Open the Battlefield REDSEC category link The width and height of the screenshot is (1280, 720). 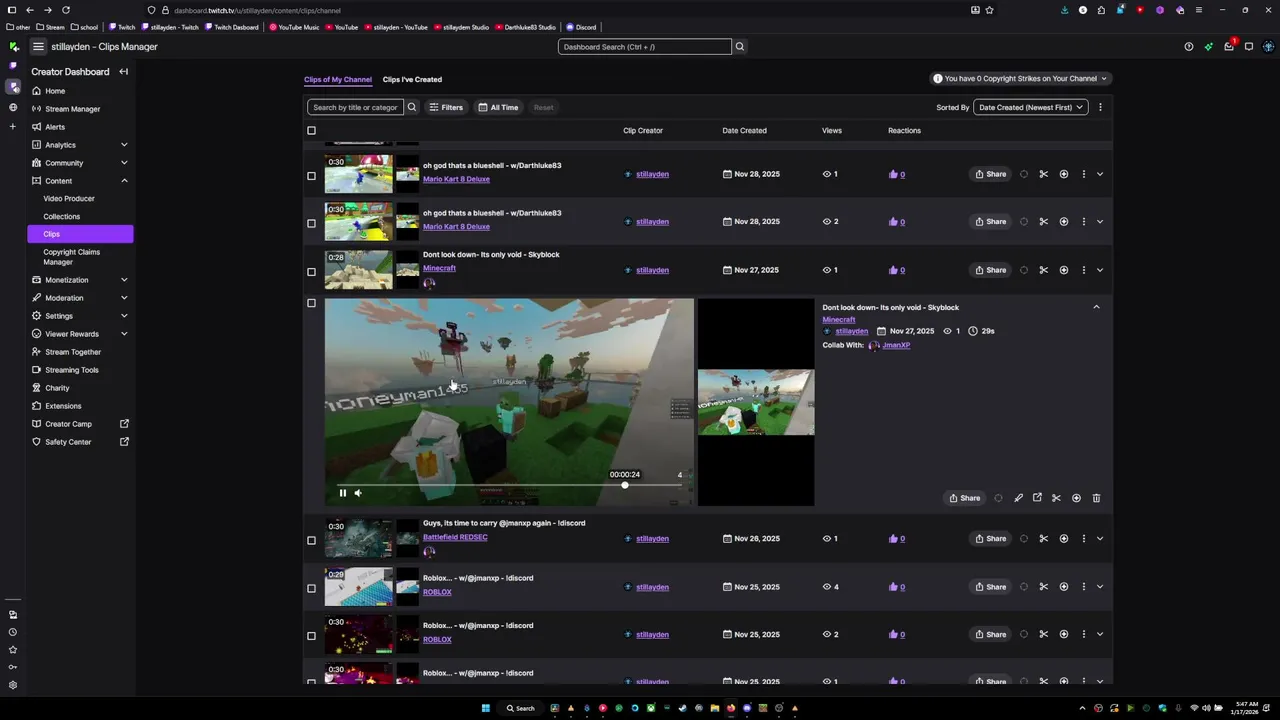[455, 537]
